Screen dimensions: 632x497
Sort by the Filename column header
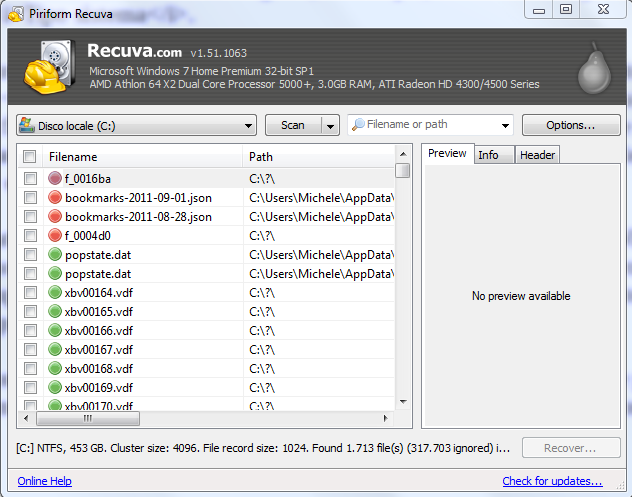point(142,156)
